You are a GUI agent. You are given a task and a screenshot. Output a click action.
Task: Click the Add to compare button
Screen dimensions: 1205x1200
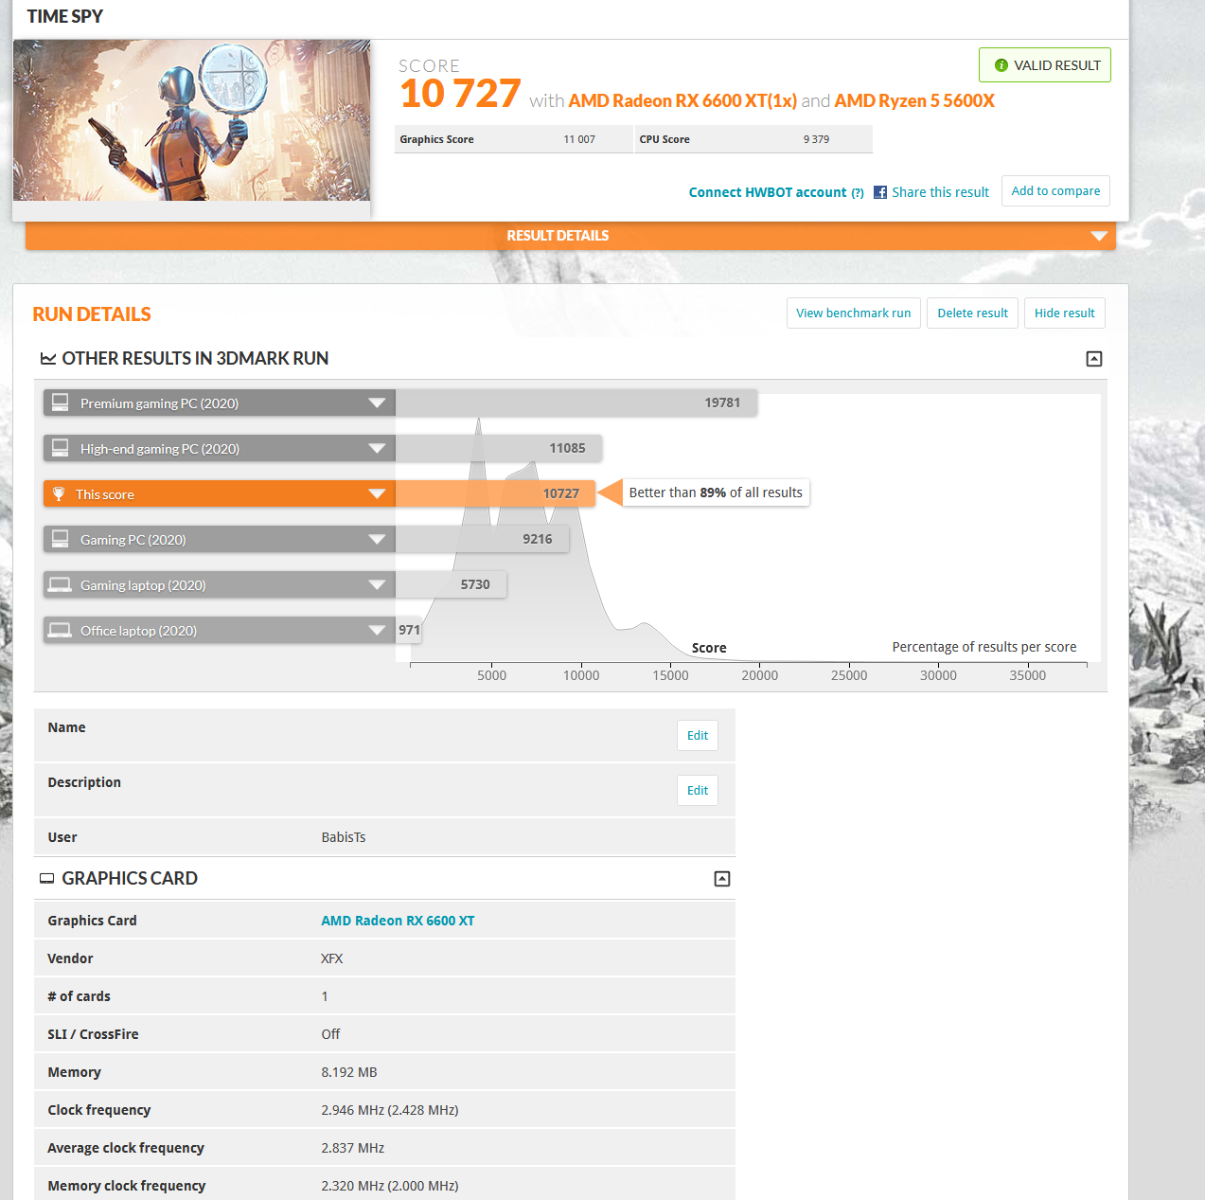click(1055, 191)
